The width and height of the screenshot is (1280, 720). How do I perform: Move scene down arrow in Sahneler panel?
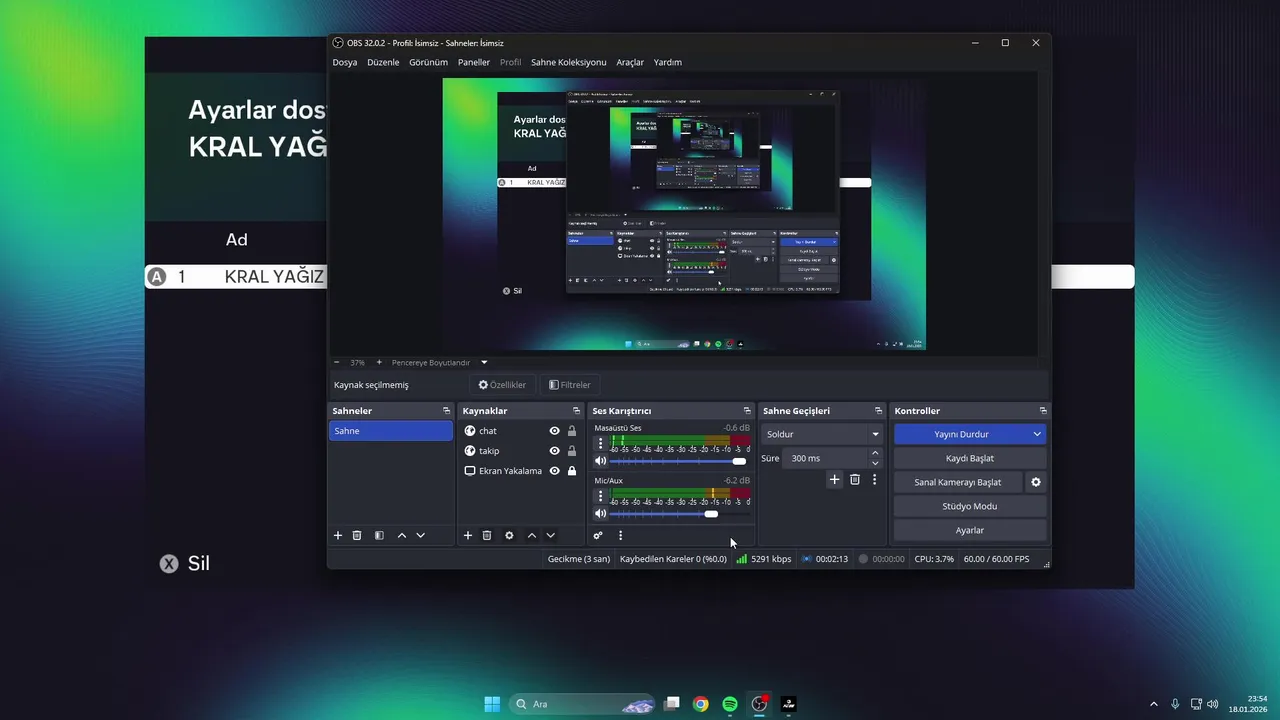pyautogui.click(x=421, y=536)
